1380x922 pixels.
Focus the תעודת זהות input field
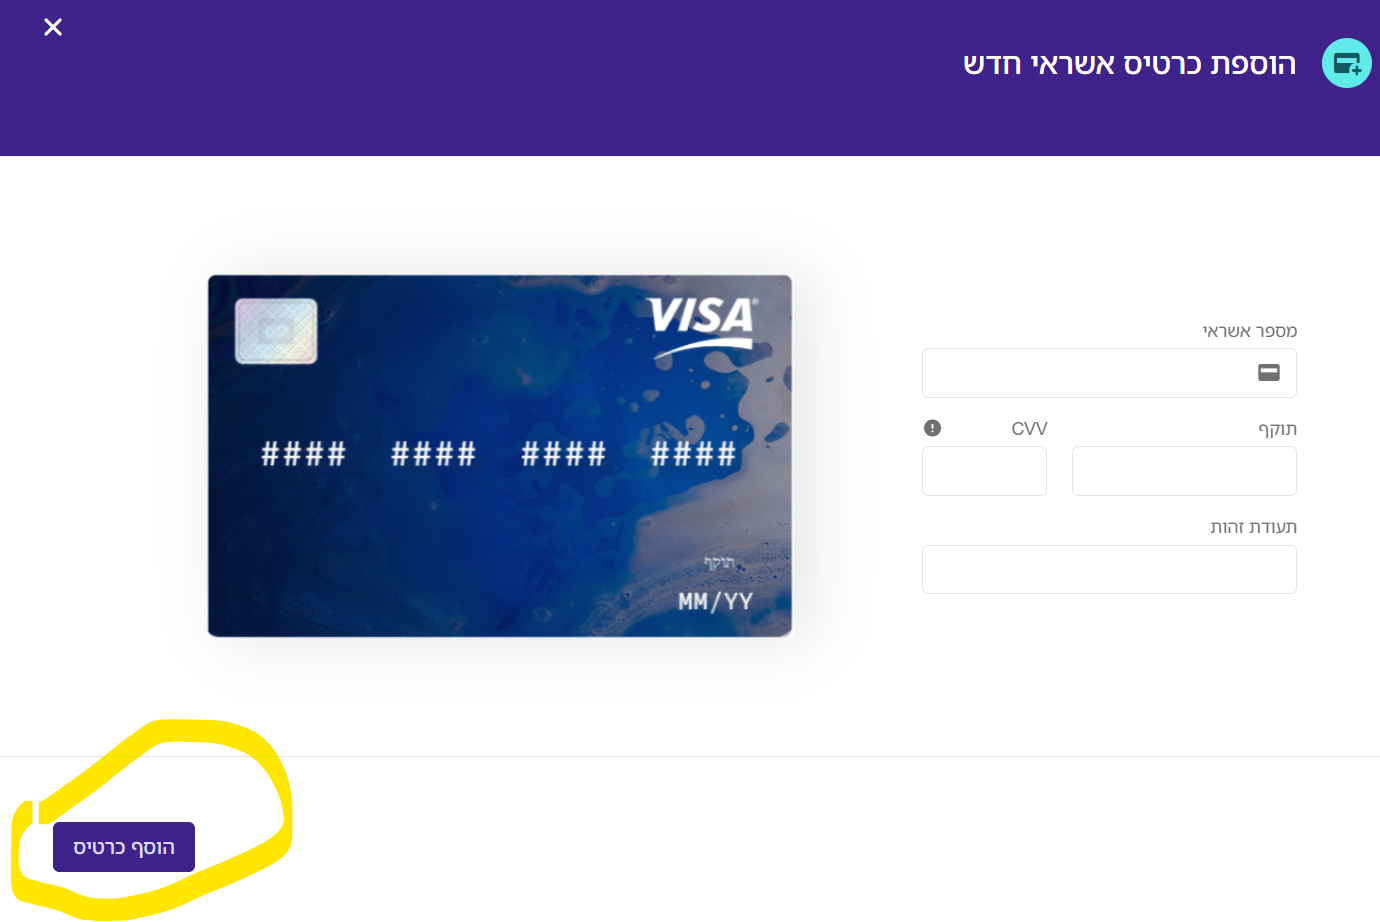[1109, 569]
